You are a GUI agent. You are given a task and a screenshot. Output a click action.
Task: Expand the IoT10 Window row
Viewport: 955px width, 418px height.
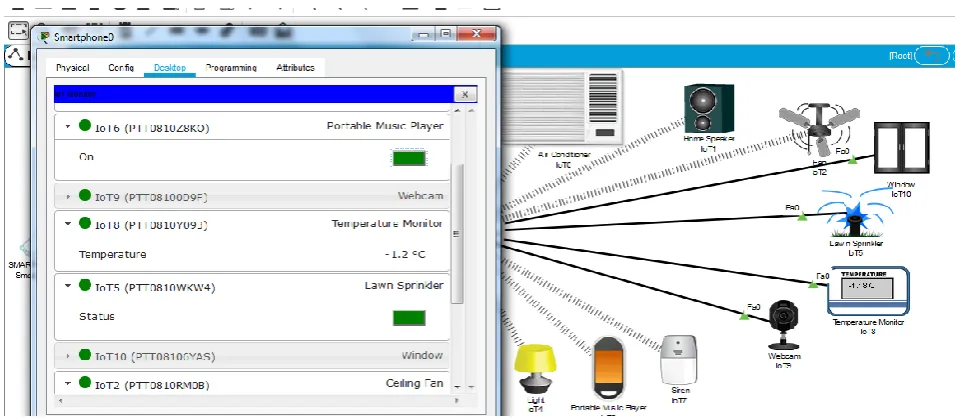68,355
